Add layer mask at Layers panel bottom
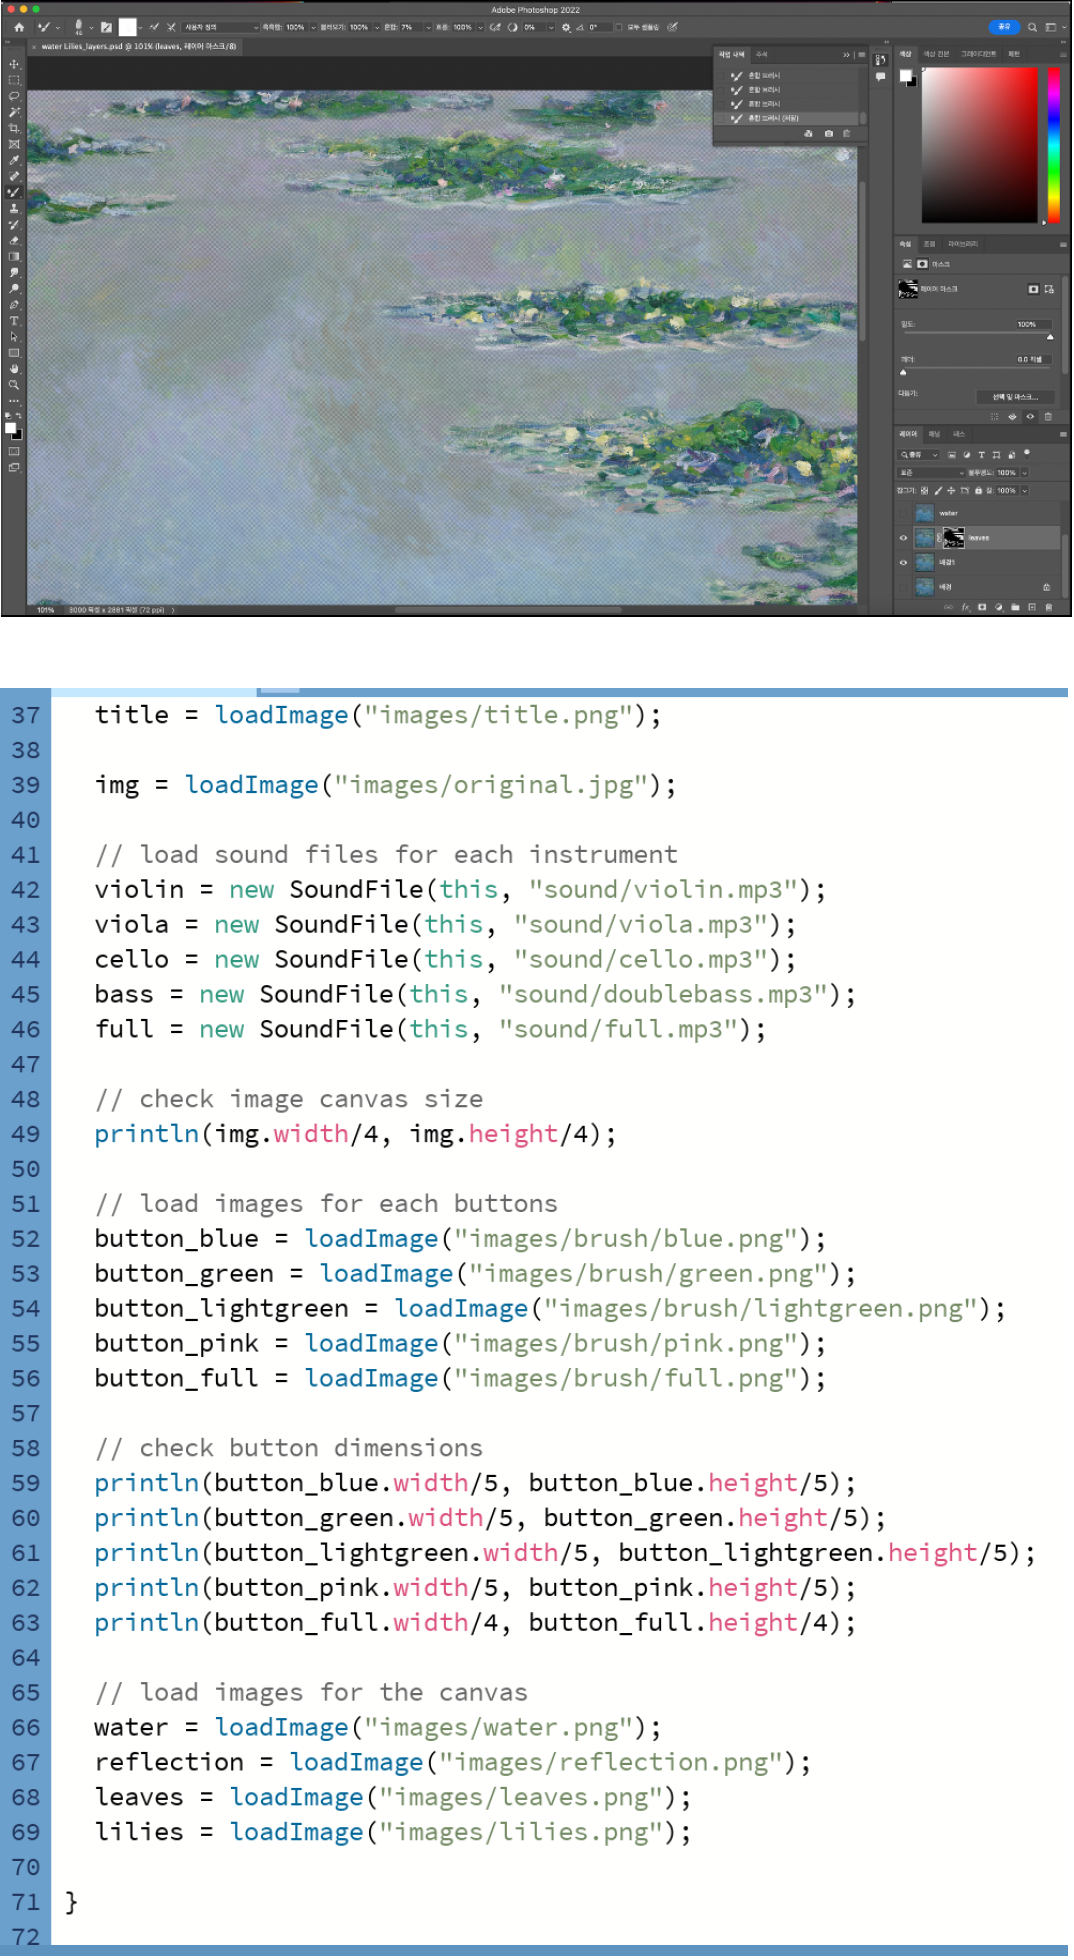 coord(982,607)
